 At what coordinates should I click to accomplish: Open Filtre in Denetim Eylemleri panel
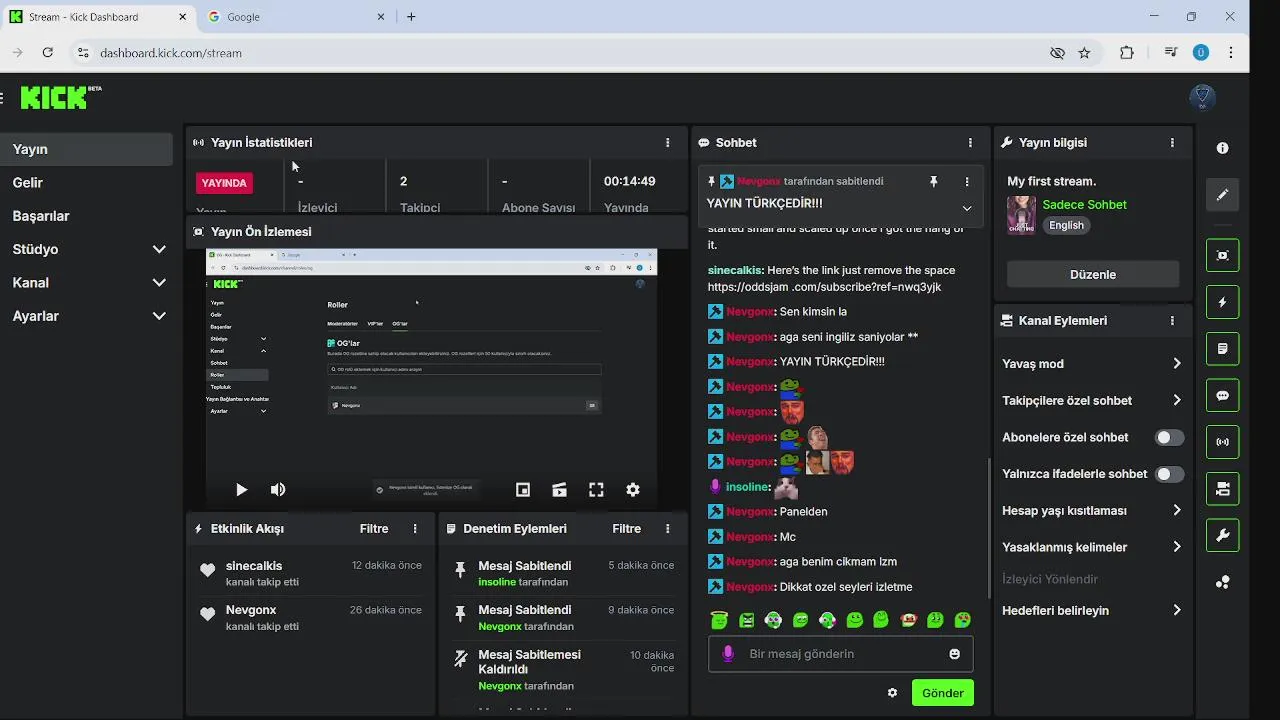click(627, 529)
